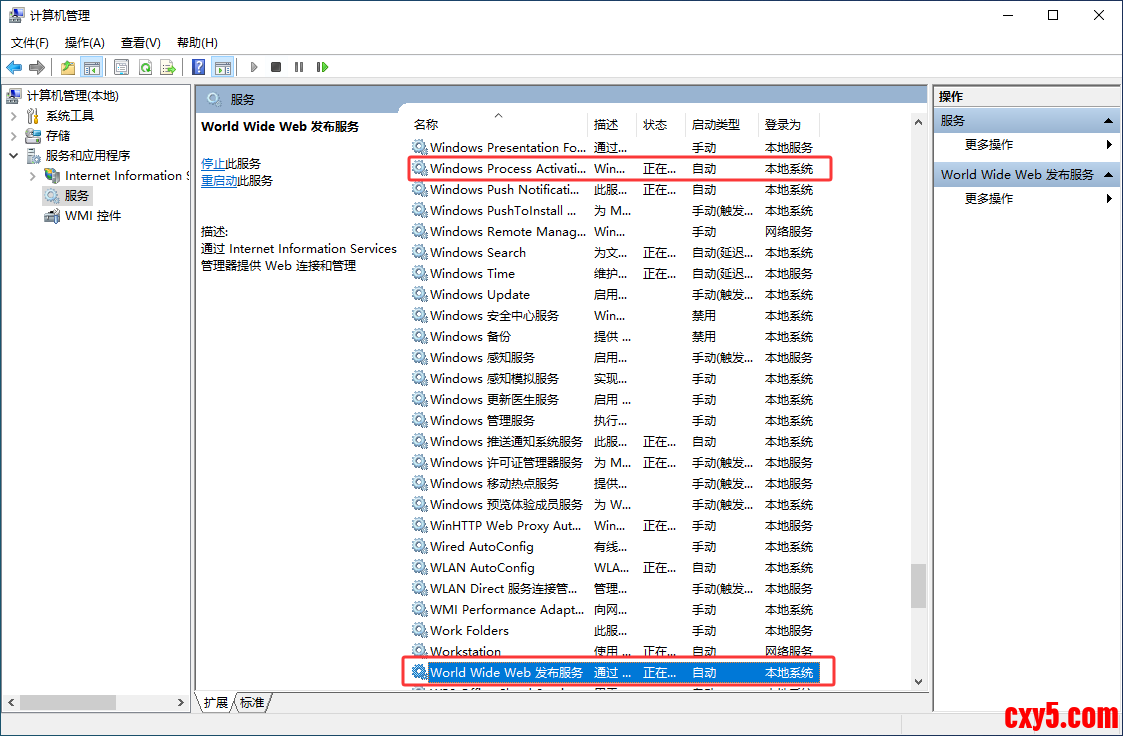Select the Windows Presentation Foundation service row
The image size is (1123, 736).
click(614, 147)
